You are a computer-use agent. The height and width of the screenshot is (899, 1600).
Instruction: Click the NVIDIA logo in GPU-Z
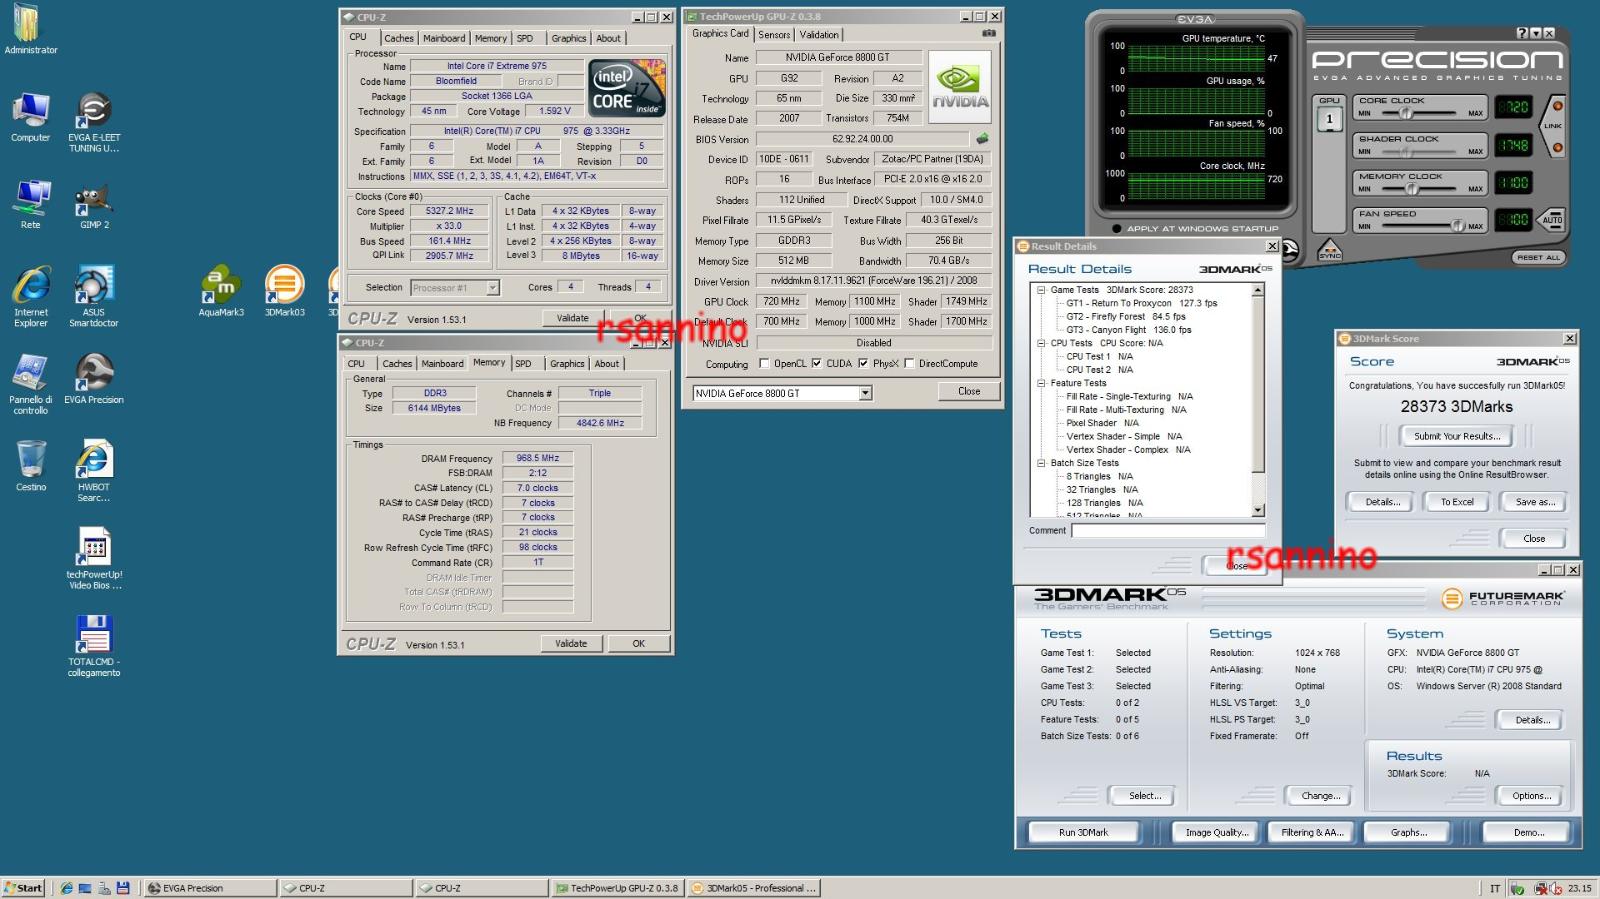(959, 87)
